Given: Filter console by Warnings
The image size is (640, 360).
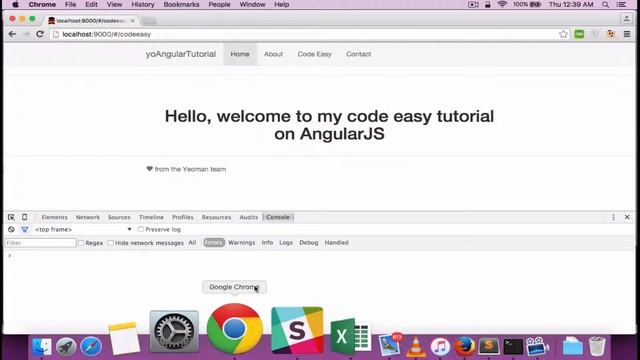Looking at the screenshot, I should tap(242, 242).
